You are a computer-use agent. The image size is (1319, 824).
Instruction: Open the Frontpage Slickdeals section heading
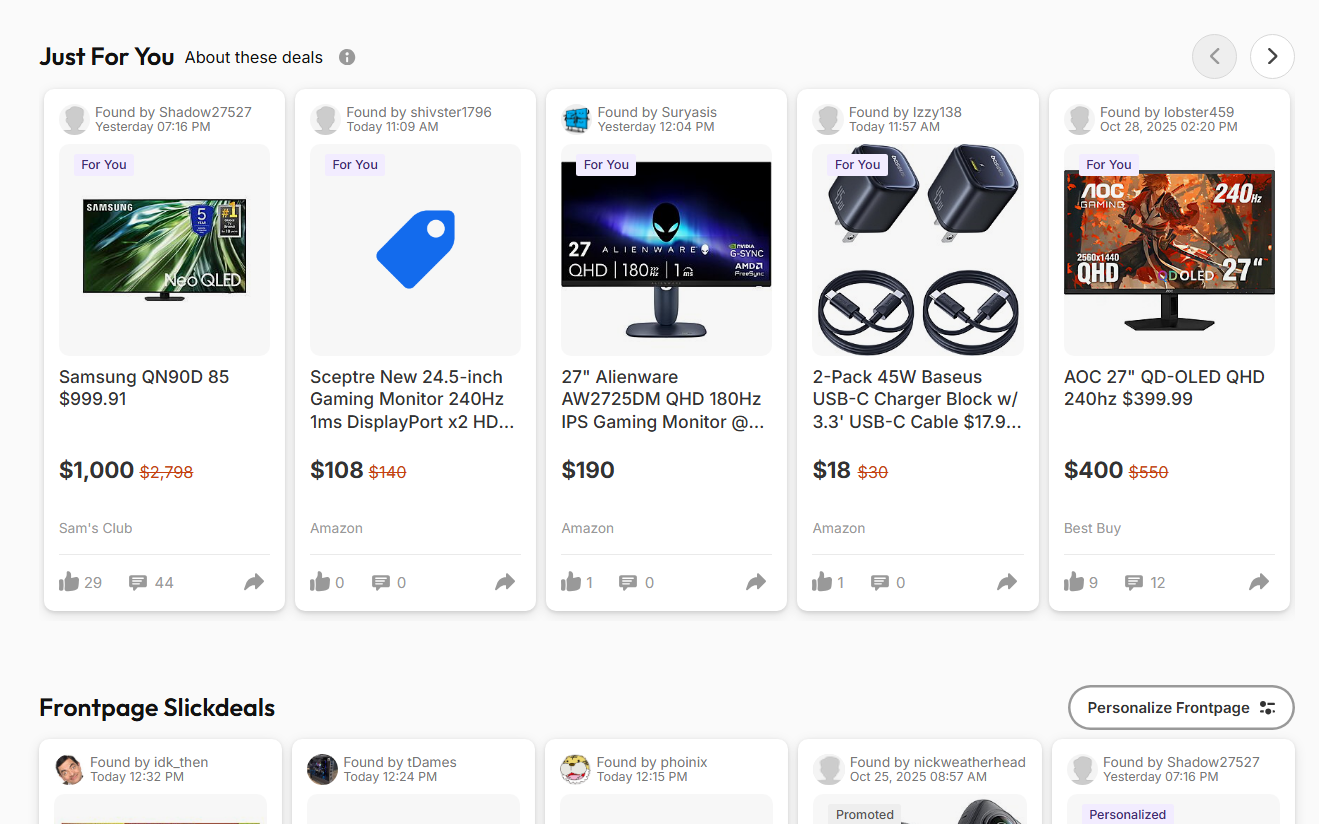click(x=156, y=707)
